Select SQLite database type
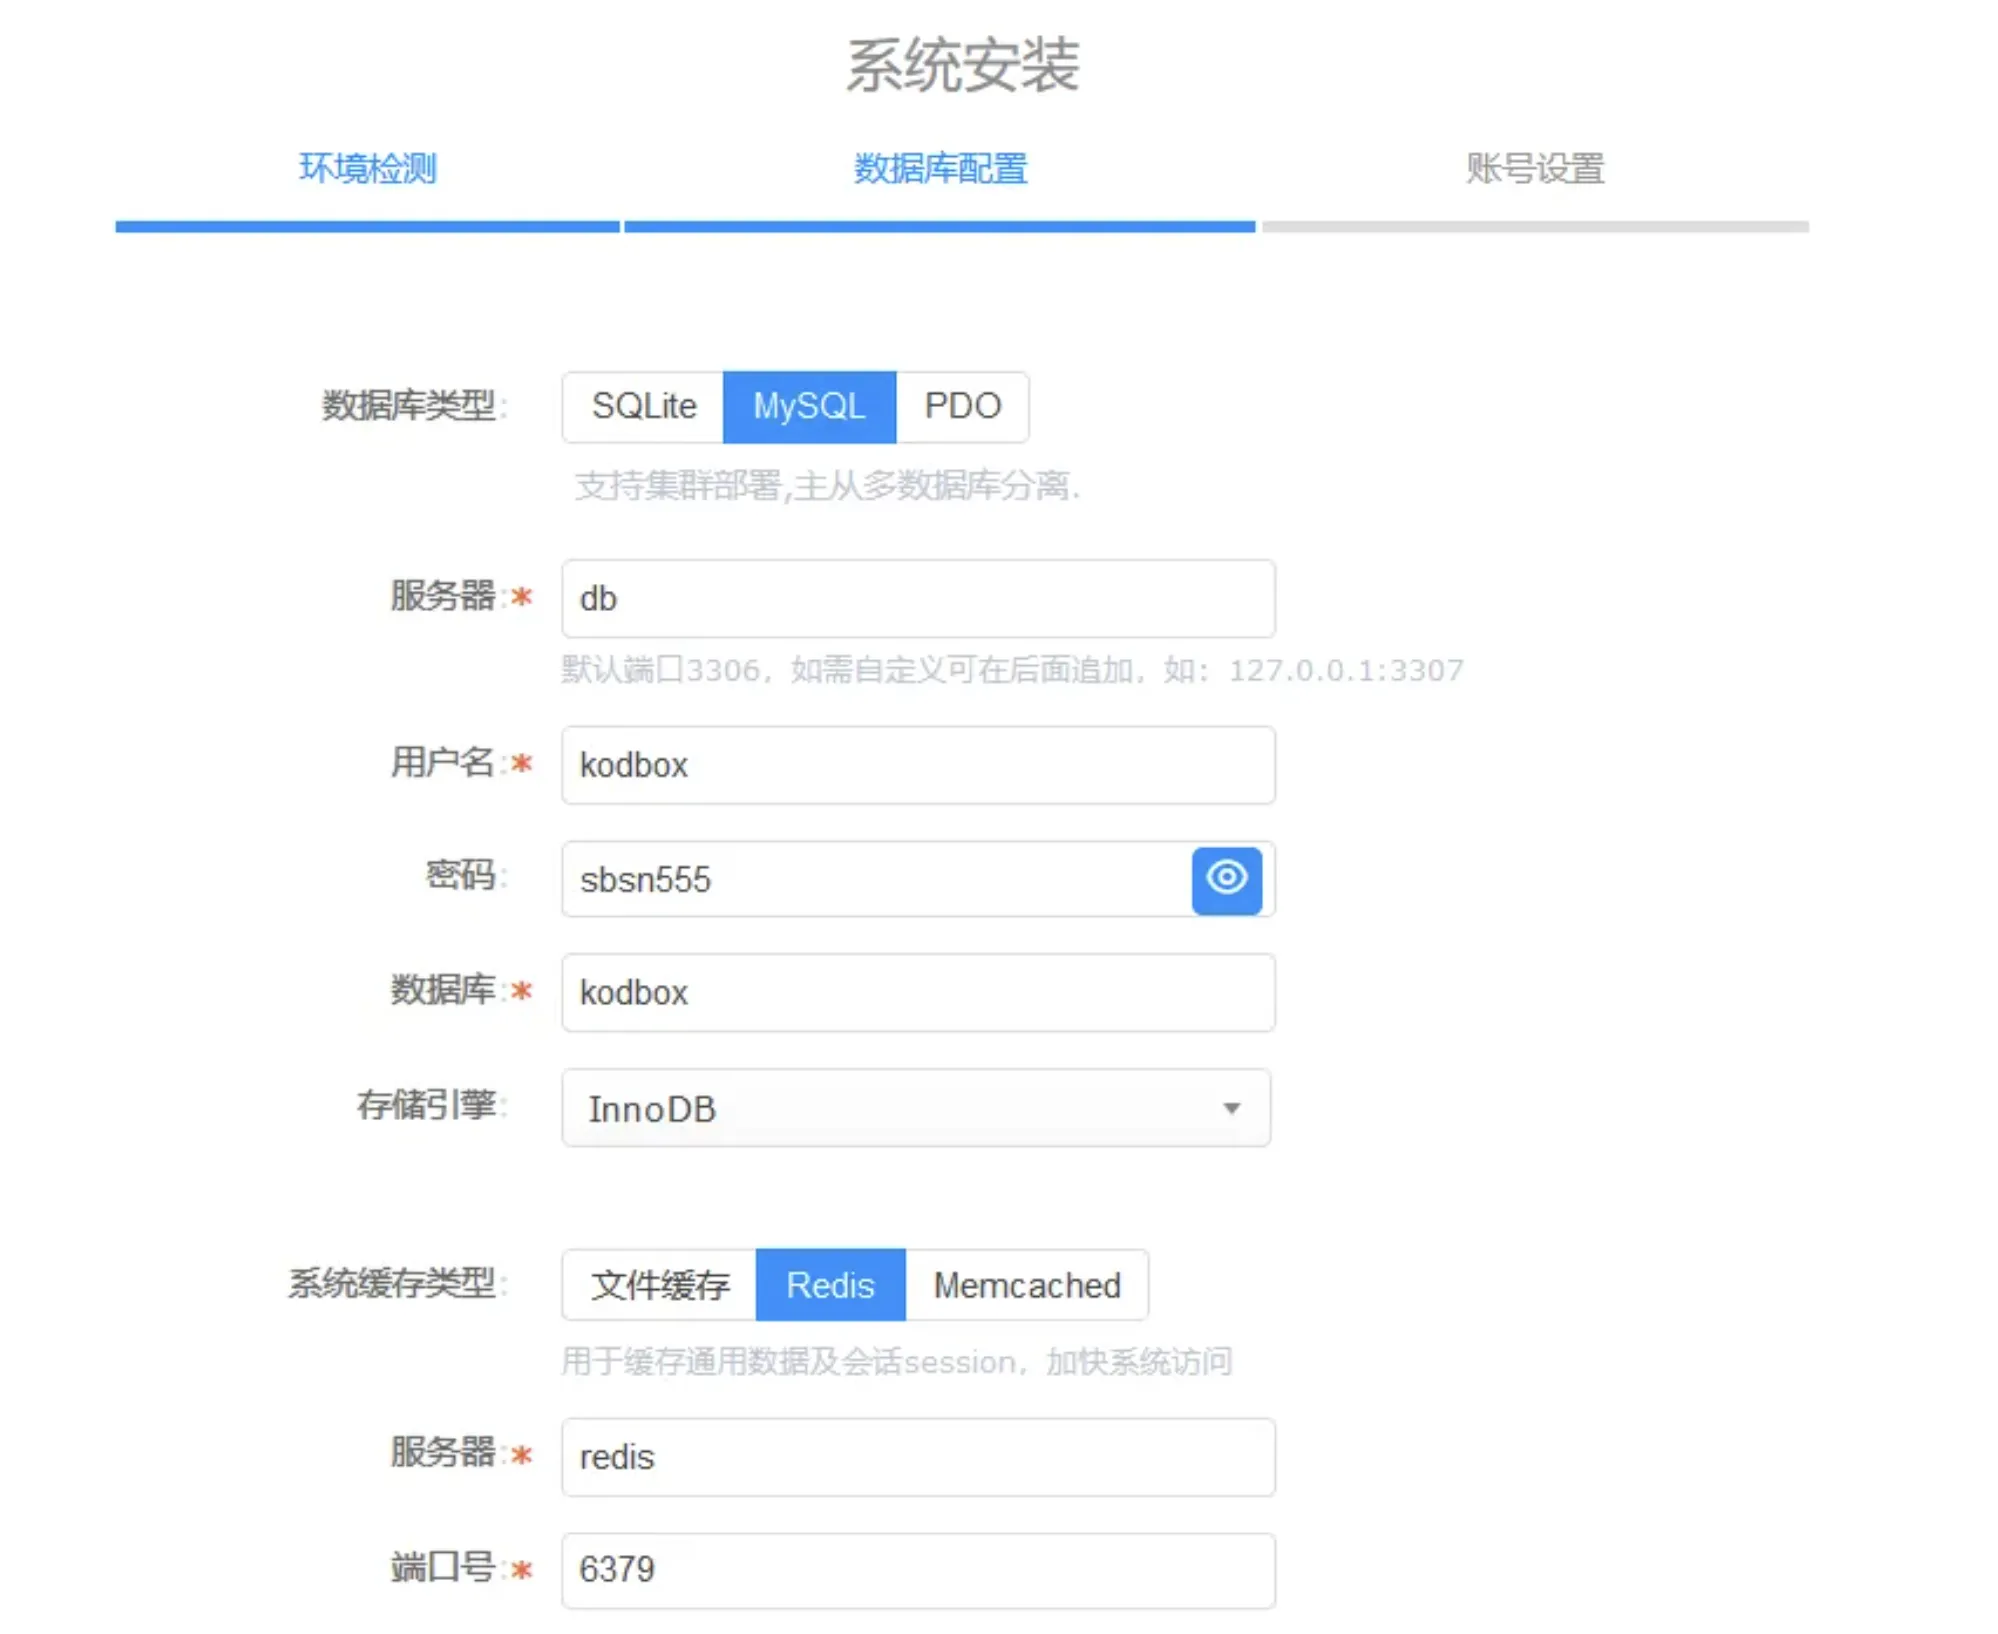This screenshot has height=1634, width=1998. (643, 406)
